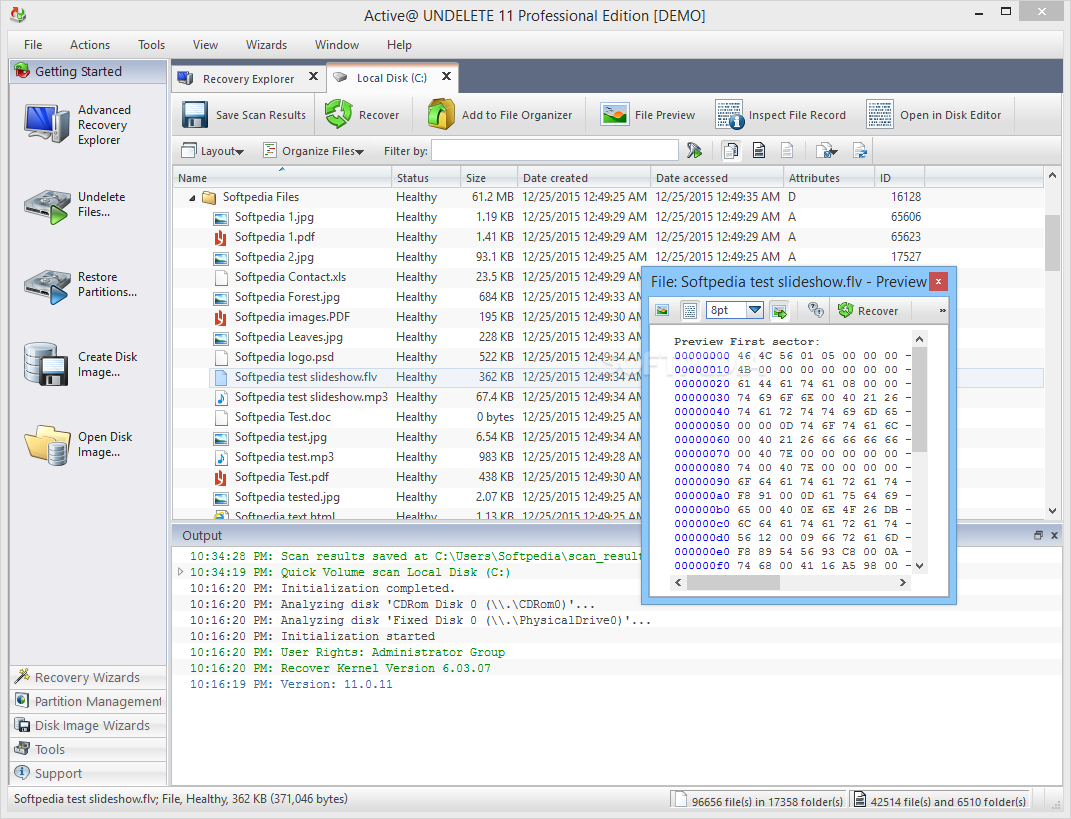Open the Layout dropdown
The height and width of the screenshot is (819, 1071).
(212, 151)
